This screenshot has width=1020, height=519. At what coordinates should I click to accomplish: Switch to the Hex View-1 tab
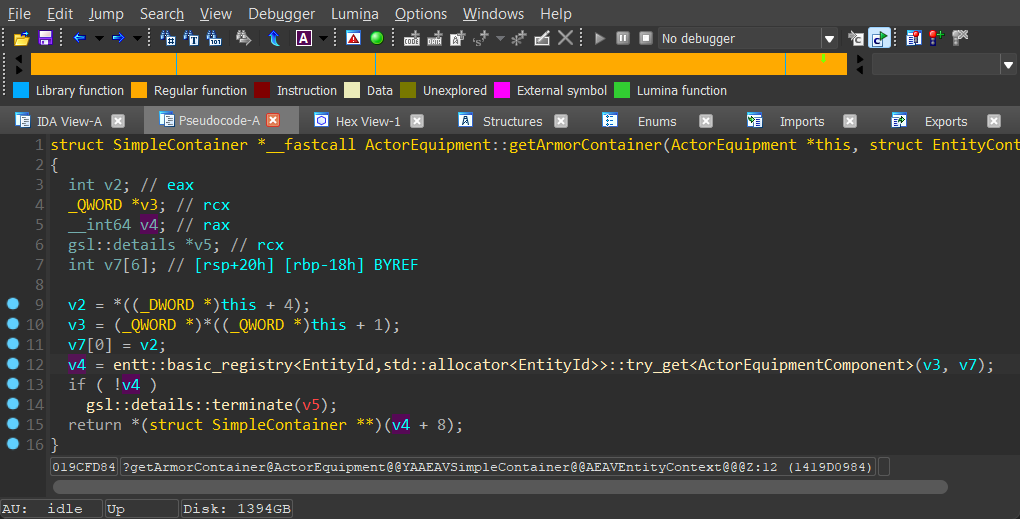coord(367,121)
